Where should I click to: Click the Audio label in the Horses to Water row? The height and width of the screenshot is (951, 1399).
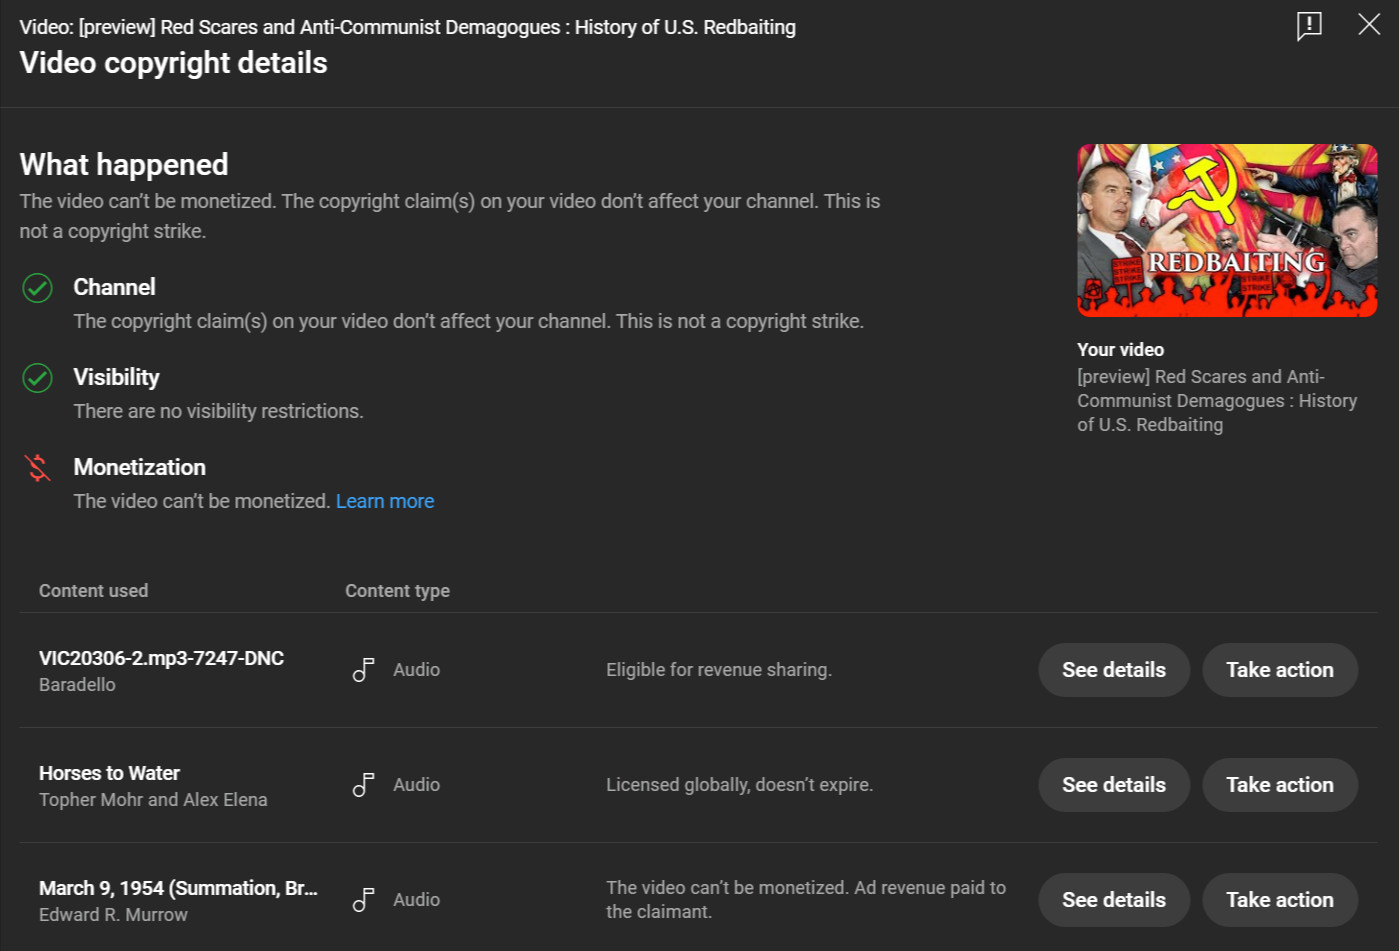click(x=416, y=785)
